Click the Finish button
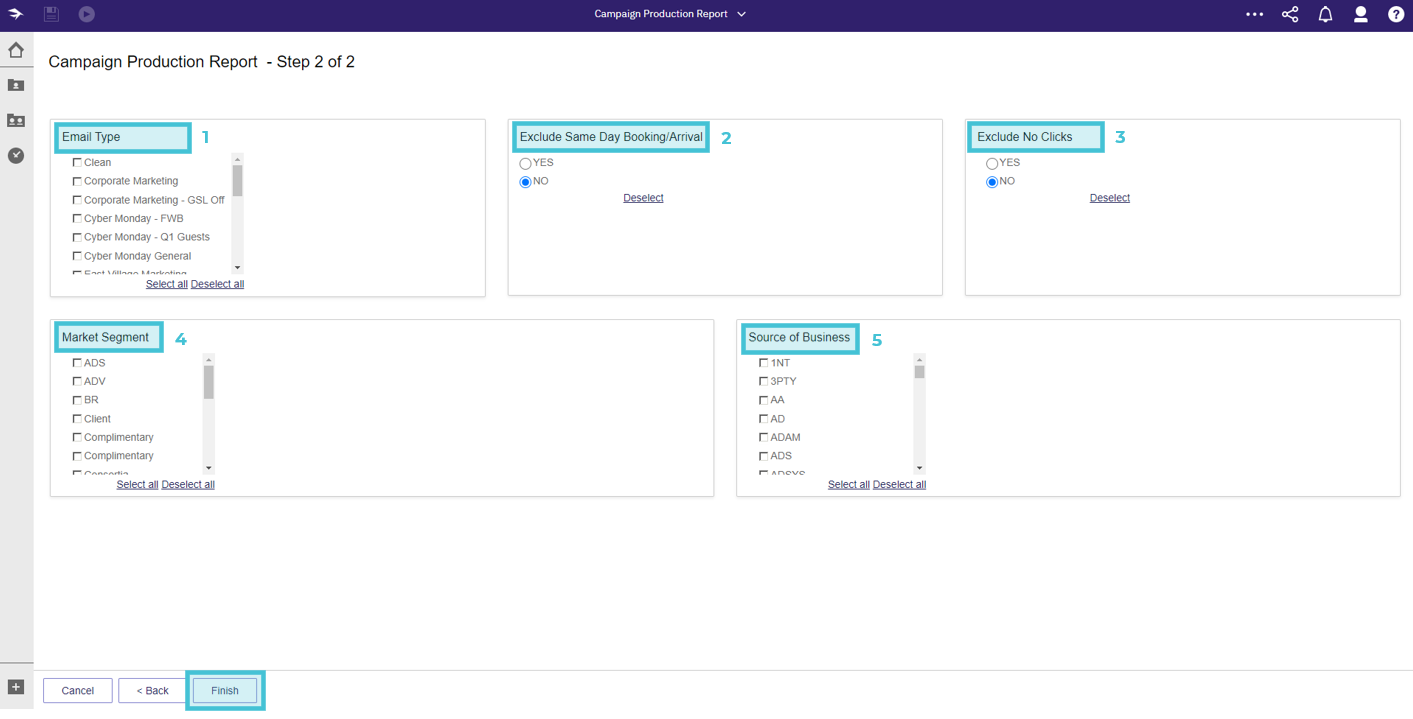The image size is (1413, 719). (x=225, y=690)
